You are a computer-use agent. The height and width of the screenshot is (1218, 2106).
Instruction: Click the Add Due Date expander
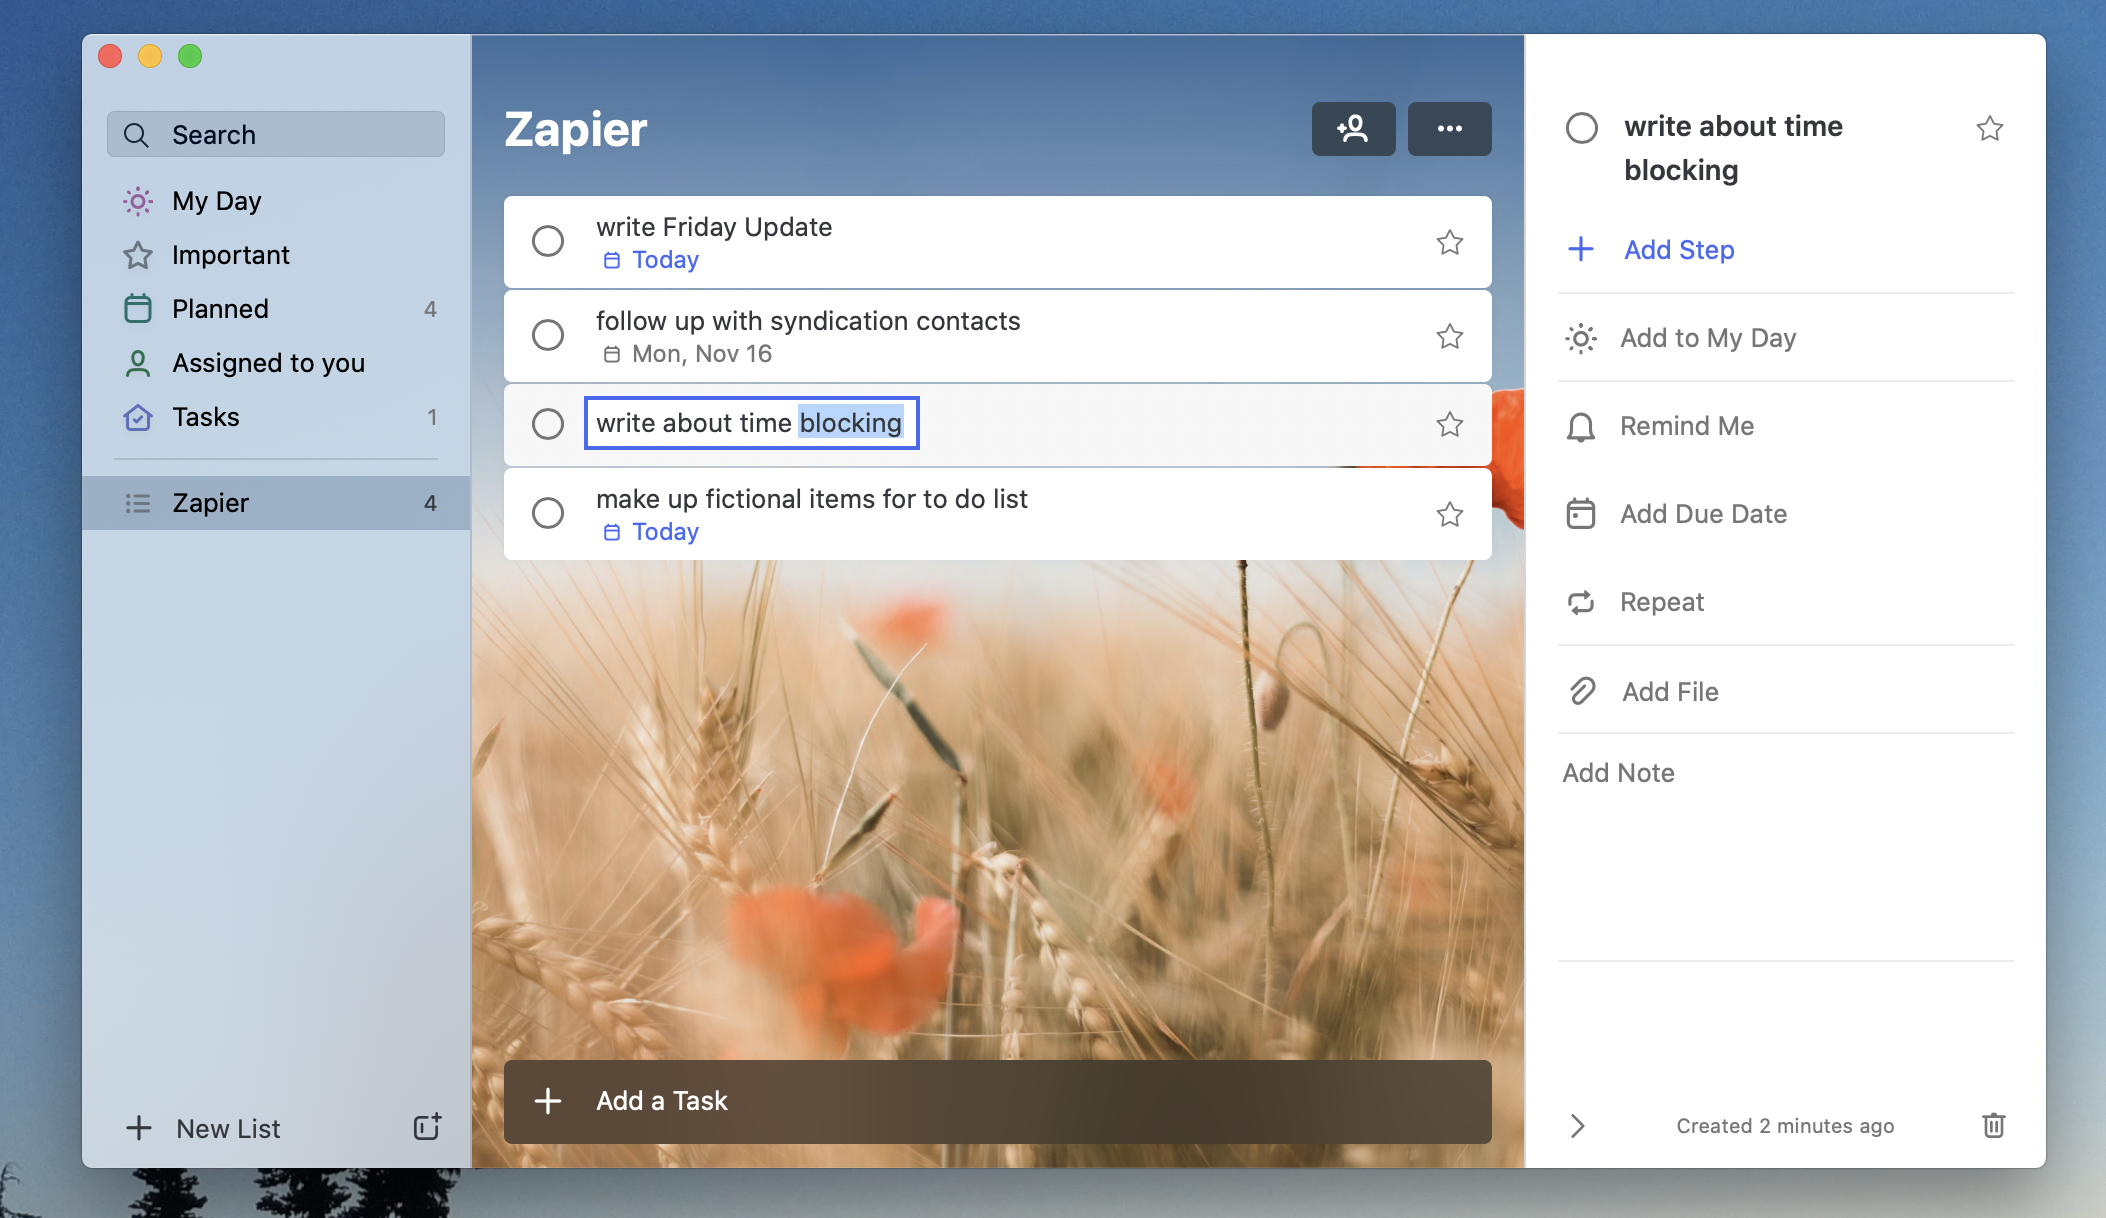pyautogui.click(x=1703, y=513)
